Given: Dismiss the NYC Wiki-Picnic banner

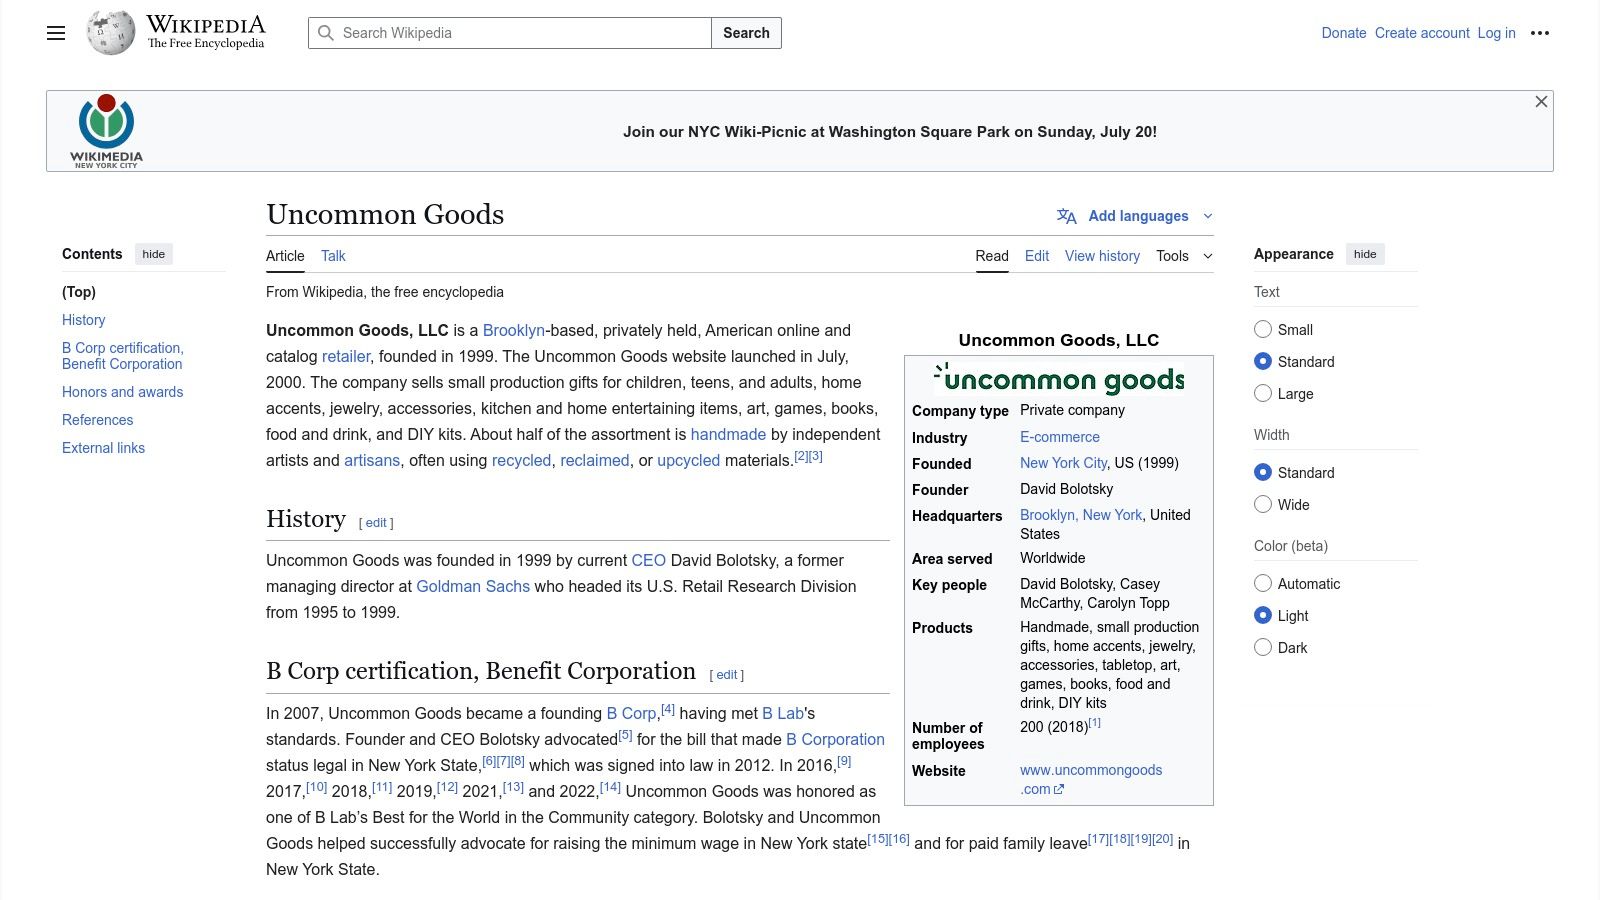Looking at the screenshot, I should 1541,102.
